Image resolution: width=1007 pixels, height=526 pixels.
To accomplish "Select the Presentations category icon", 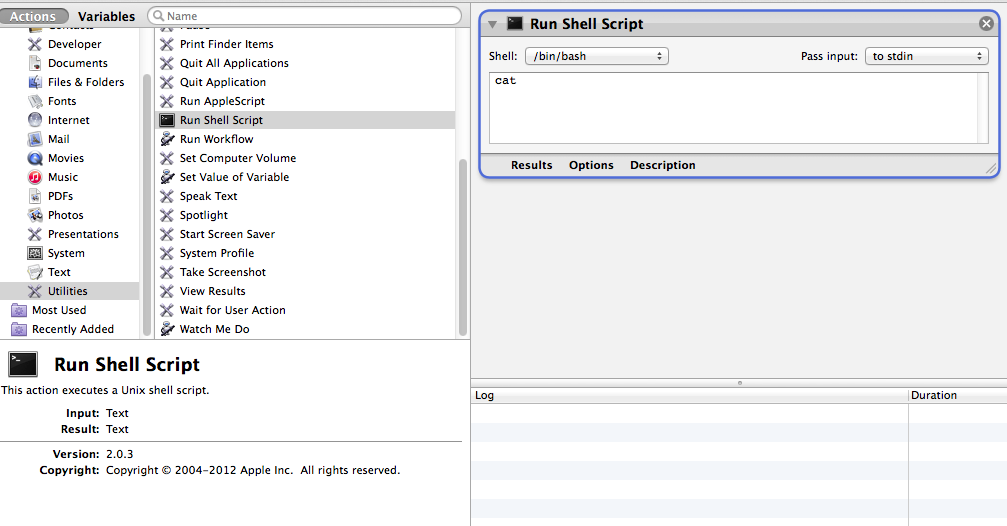I will pos(35,234).
